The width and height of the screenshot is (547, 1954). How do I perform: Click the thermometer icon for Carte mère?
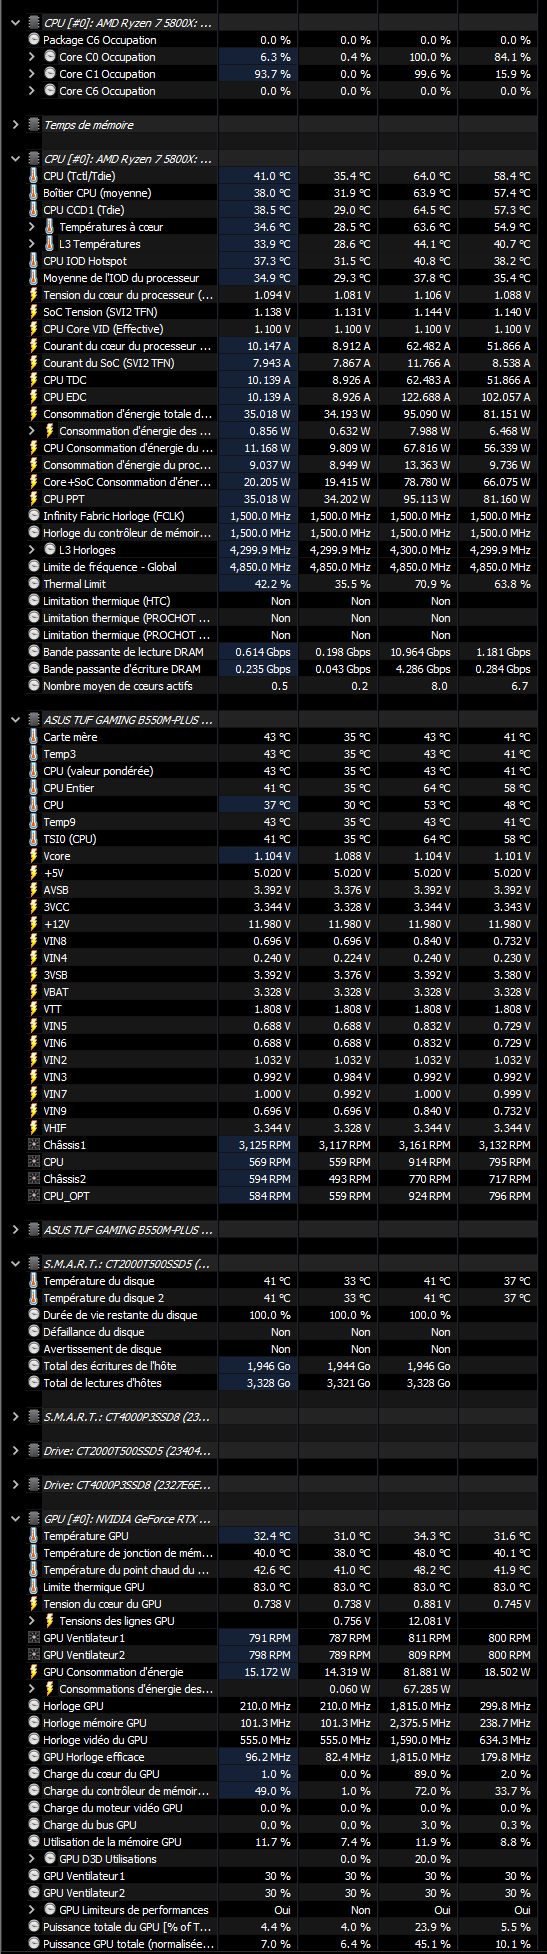click(34, 737)
